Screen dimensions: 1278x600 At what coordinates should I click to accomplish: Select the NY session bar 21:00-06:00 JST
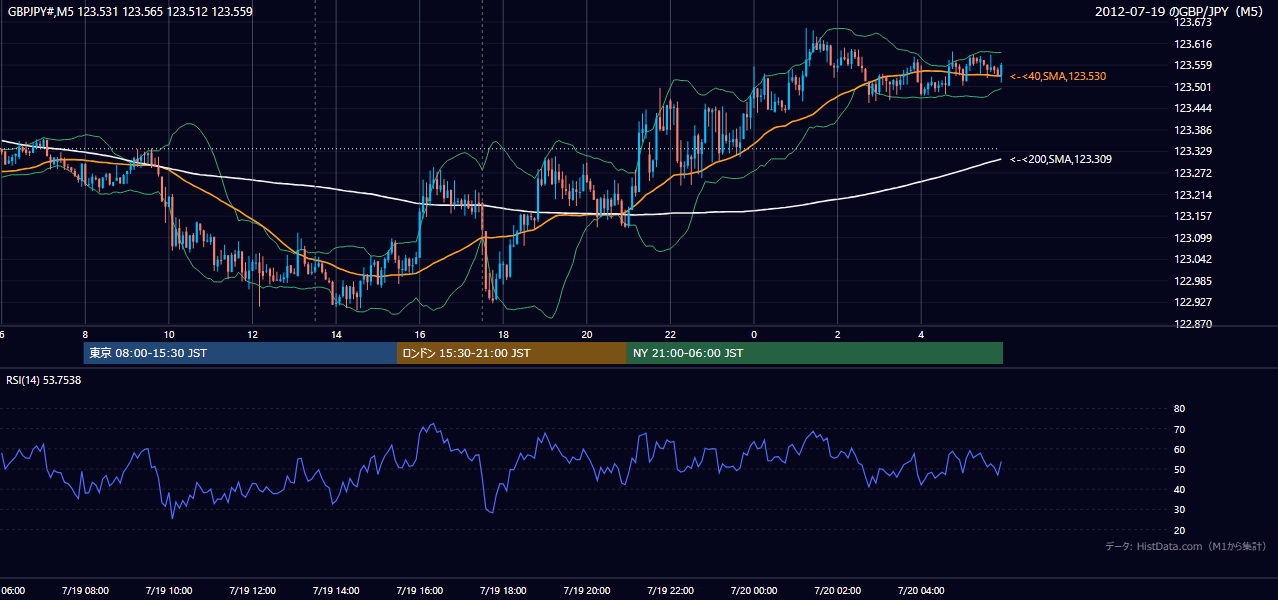point(815,353)
